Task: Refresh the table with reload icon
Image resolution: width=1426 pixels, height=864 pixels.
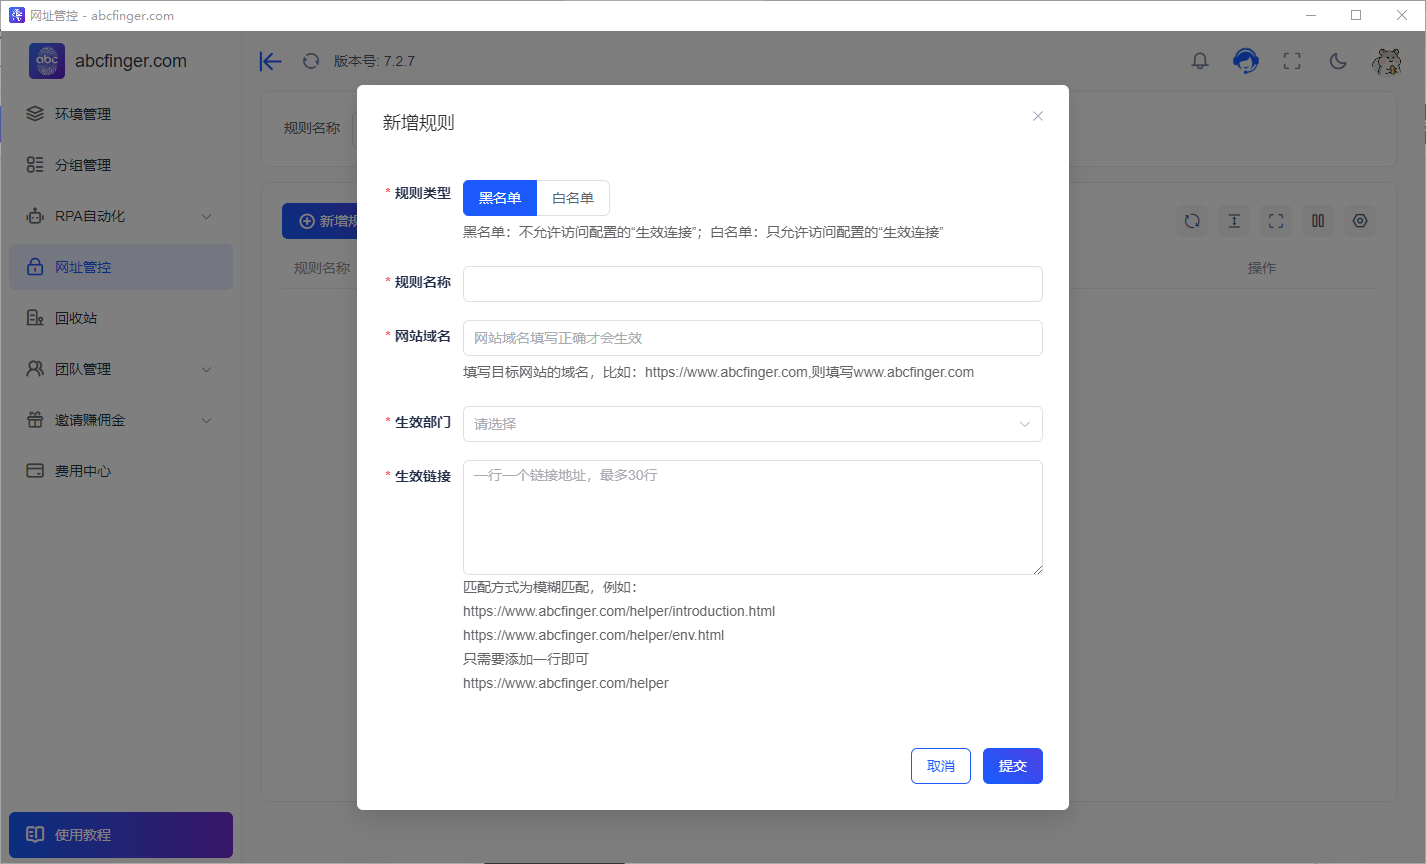Action: 1192,221
